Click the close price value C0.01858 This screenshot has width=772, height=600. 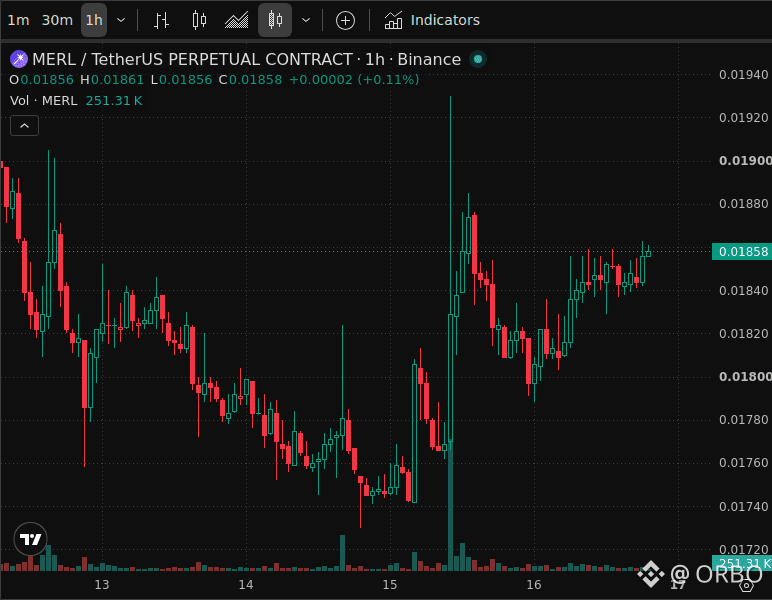tap(250, 80)
